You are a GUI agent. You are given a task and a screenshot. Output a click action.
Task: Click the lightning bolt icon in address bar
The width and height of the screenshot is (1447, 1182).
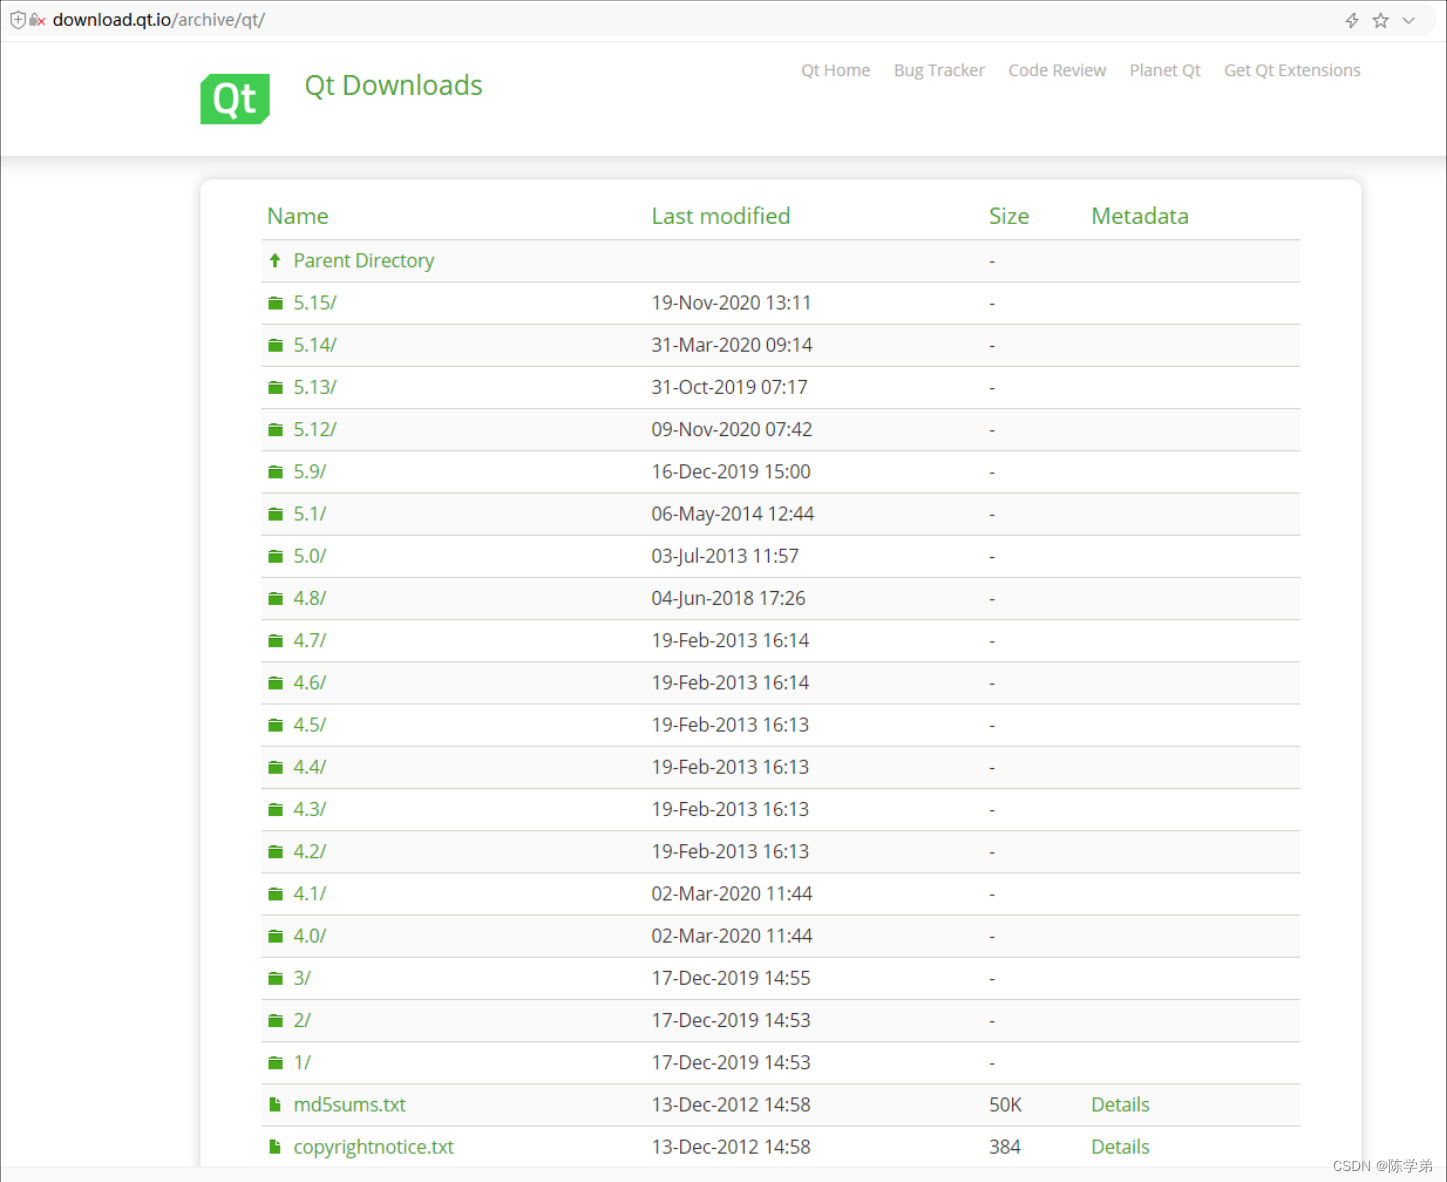(1352, 20)
